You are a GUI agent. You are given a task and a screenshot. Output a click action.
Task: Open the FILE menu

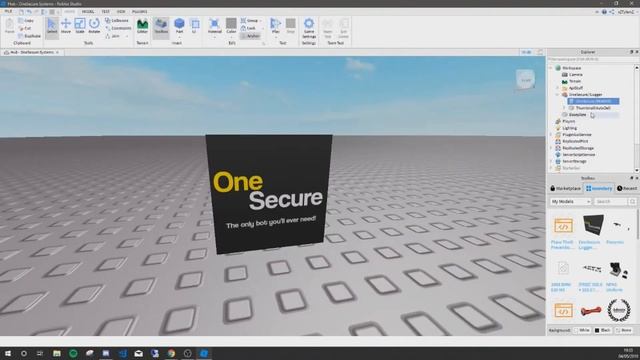tap(8, 11)
